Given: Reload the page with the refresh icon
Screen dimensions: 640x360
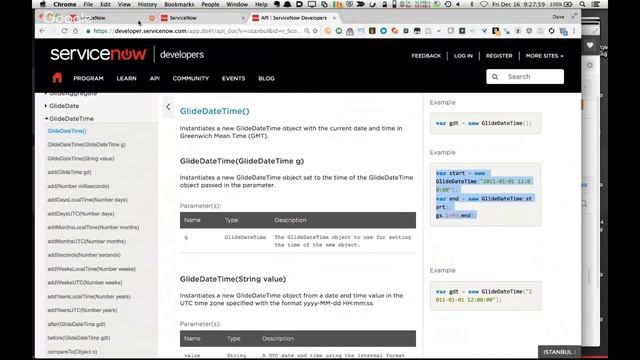Looking at the screenshot, I should tap(64, 31).
